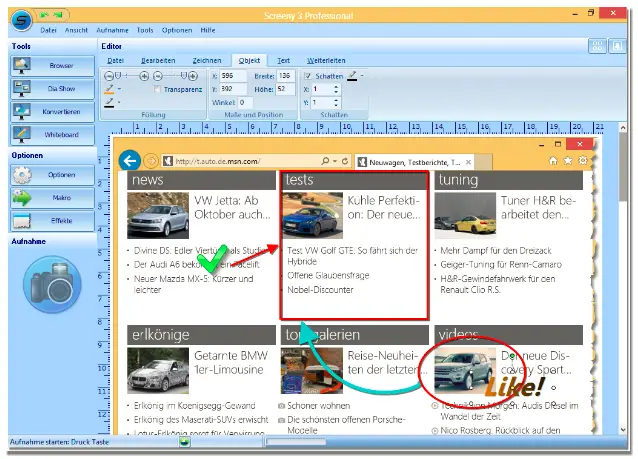The image size is (638, 459).
Task: Open dropdown beside orange fill color
Action: 119,89
